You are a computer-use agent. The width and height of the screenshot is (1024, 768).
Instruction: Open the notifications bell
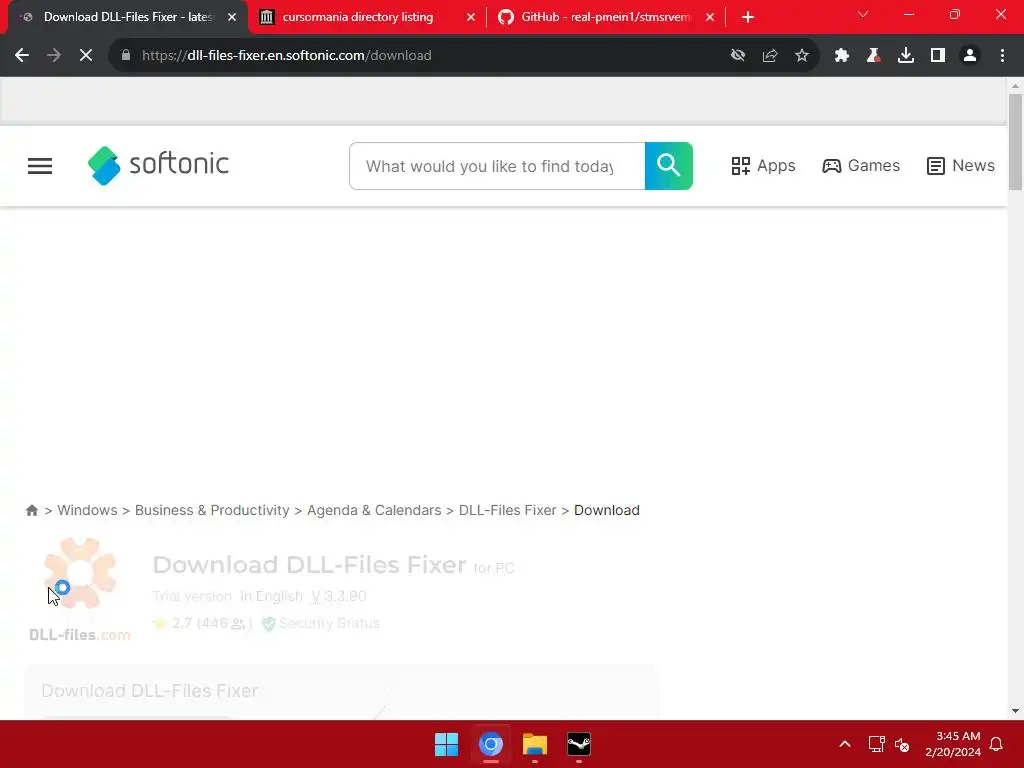tap(997, 744)
